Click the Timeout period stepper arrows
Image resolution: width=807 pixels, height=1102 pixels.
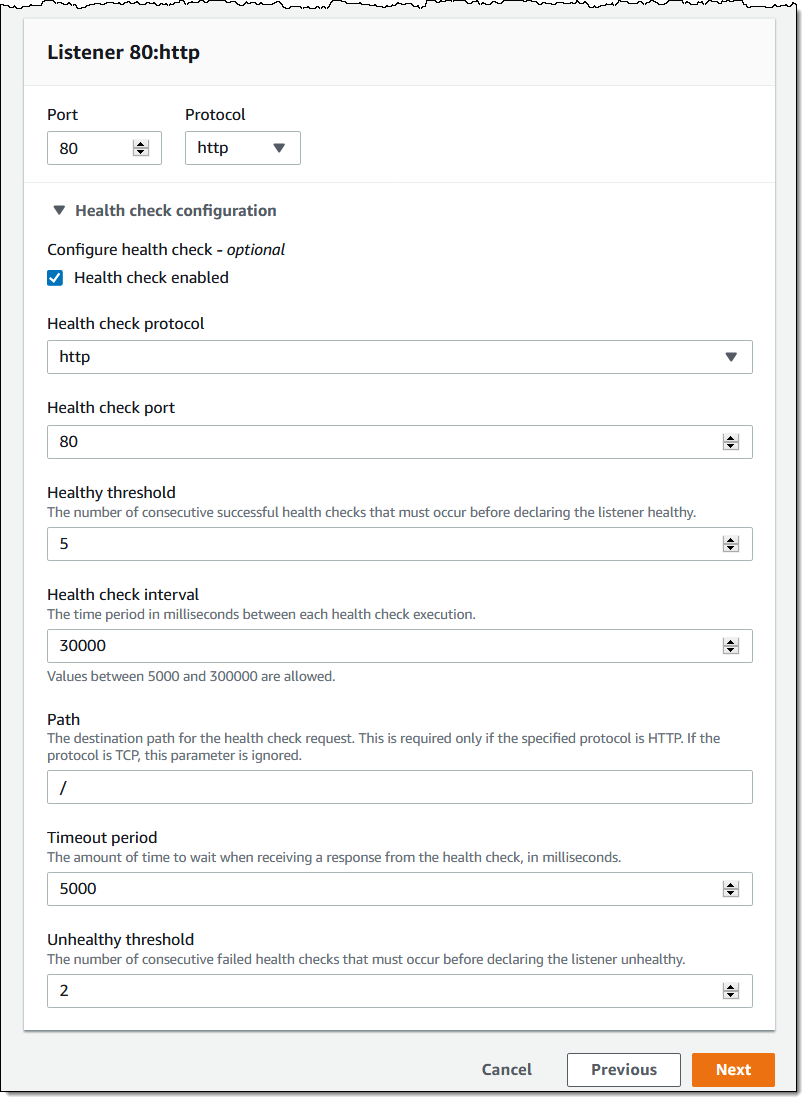point(730,889)
